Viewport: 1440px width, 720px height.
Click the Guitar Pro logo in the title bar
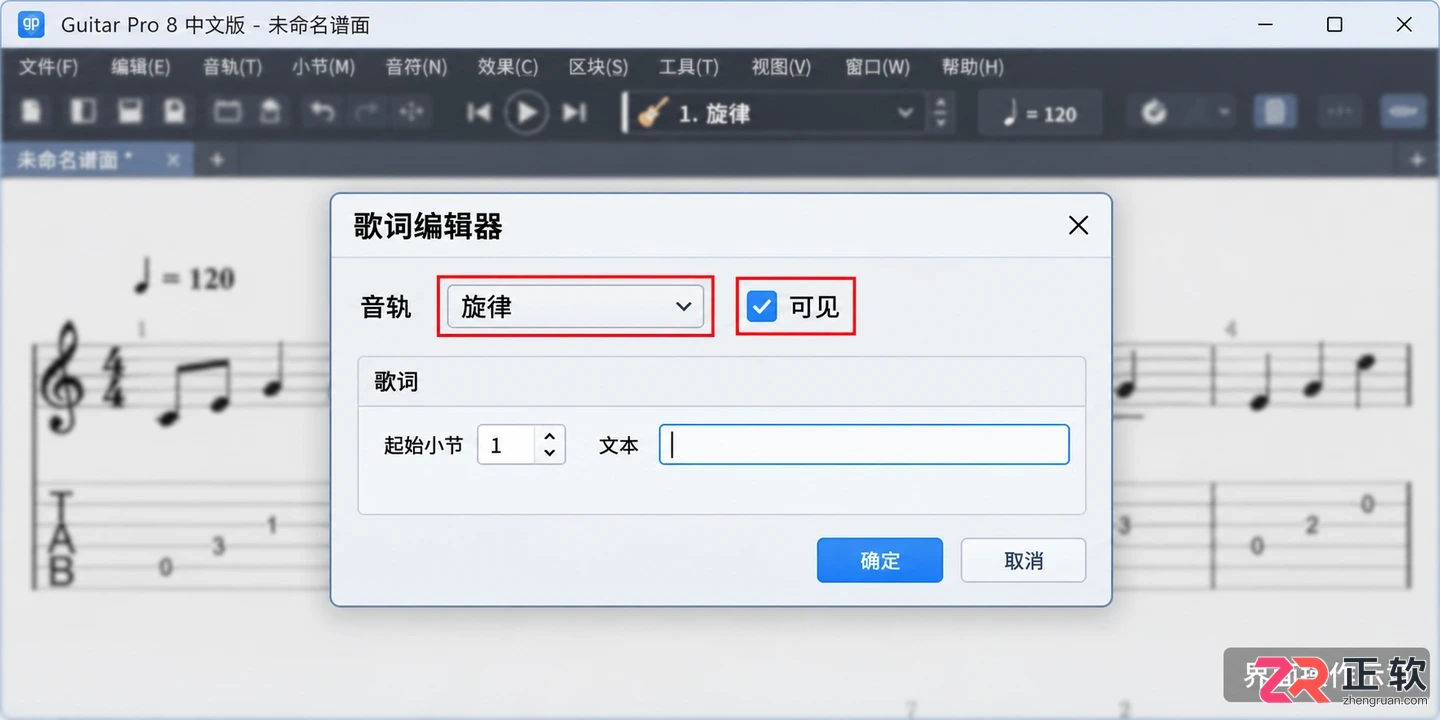click(31, 24)
